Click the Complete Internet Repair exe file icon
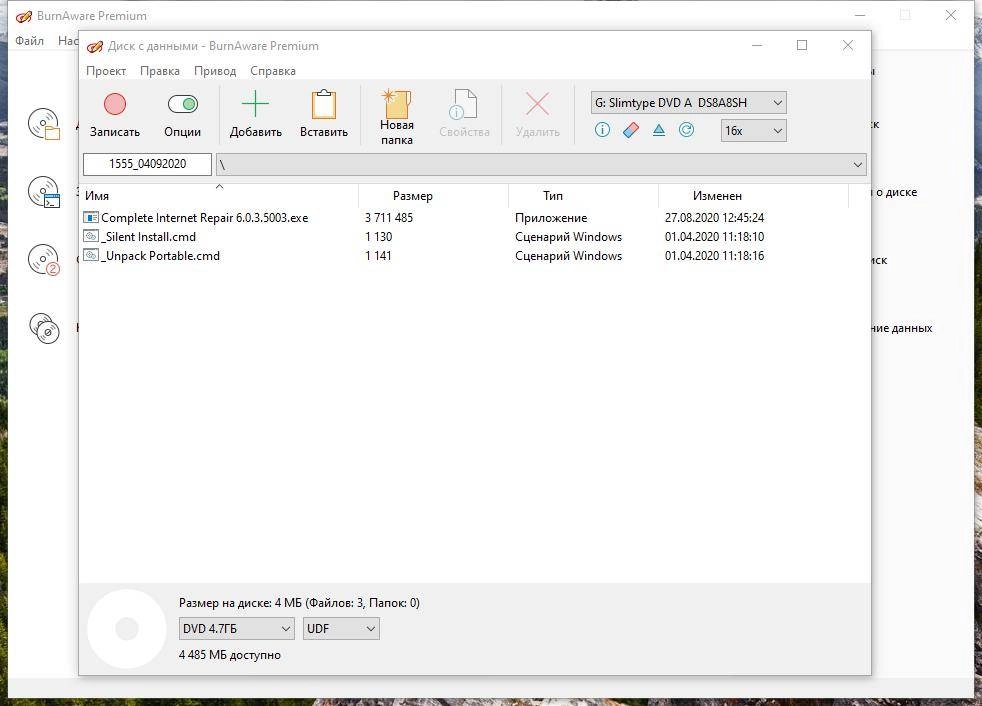The width and height of the screenshot is (982, 706). click(91, 217)
